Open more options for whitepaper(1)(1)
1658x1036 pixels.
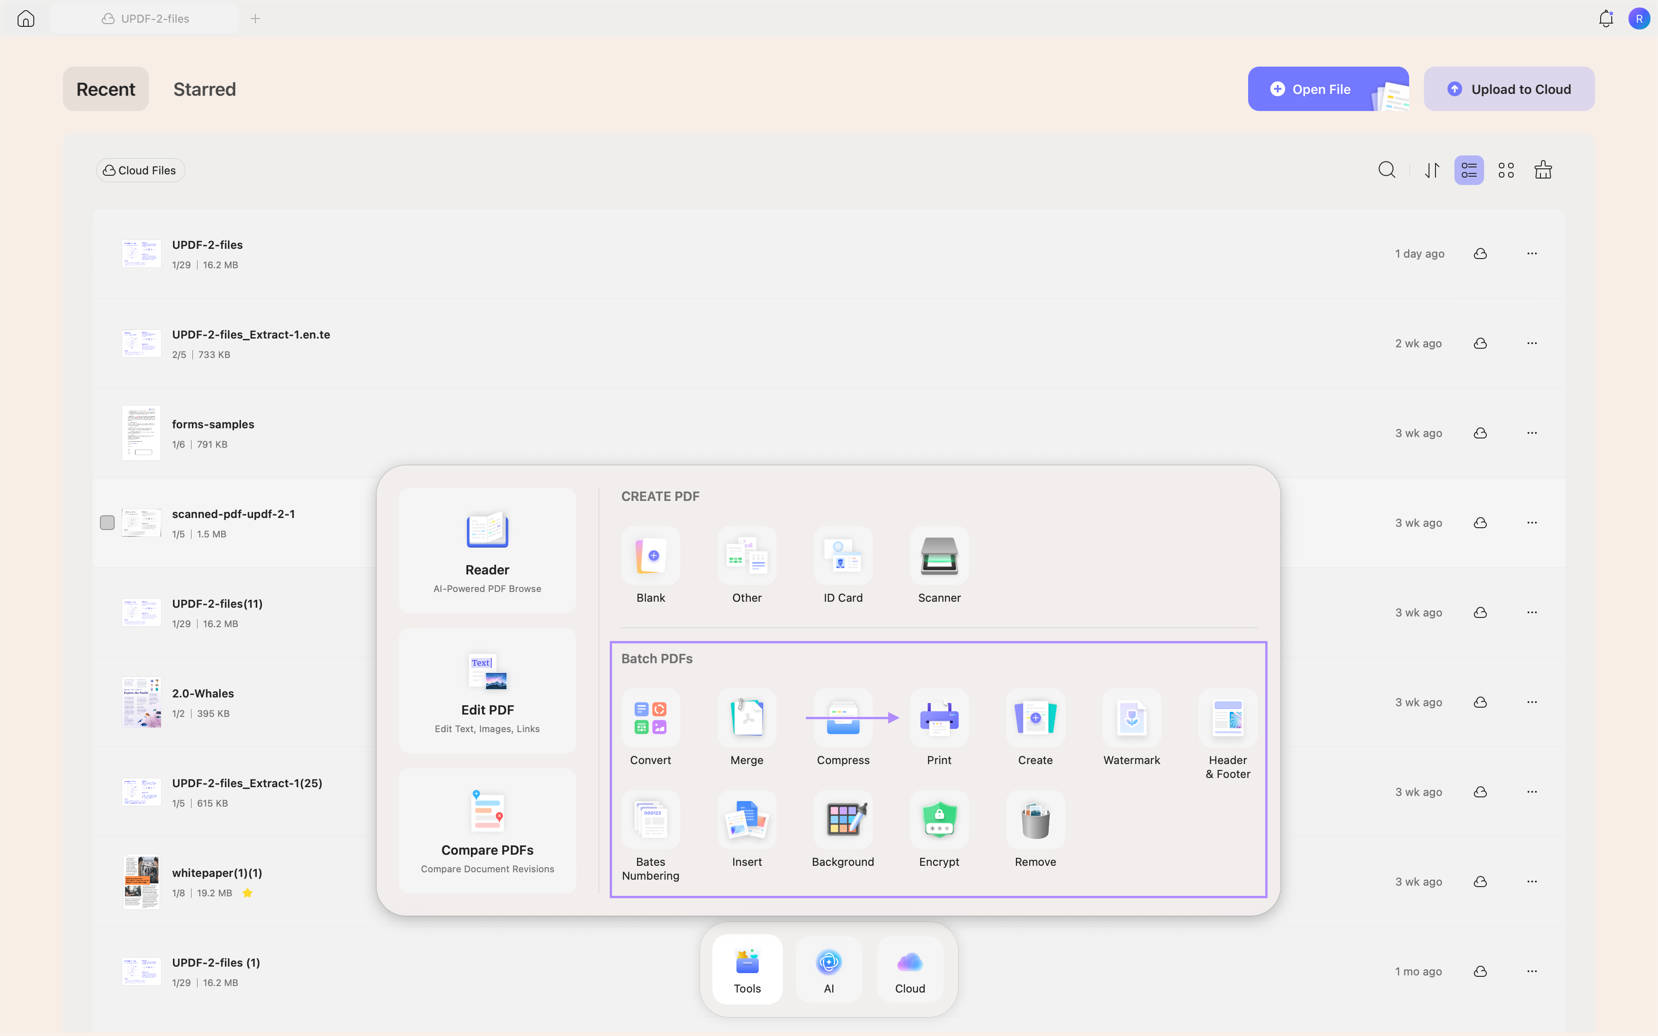pos(1532,881)
